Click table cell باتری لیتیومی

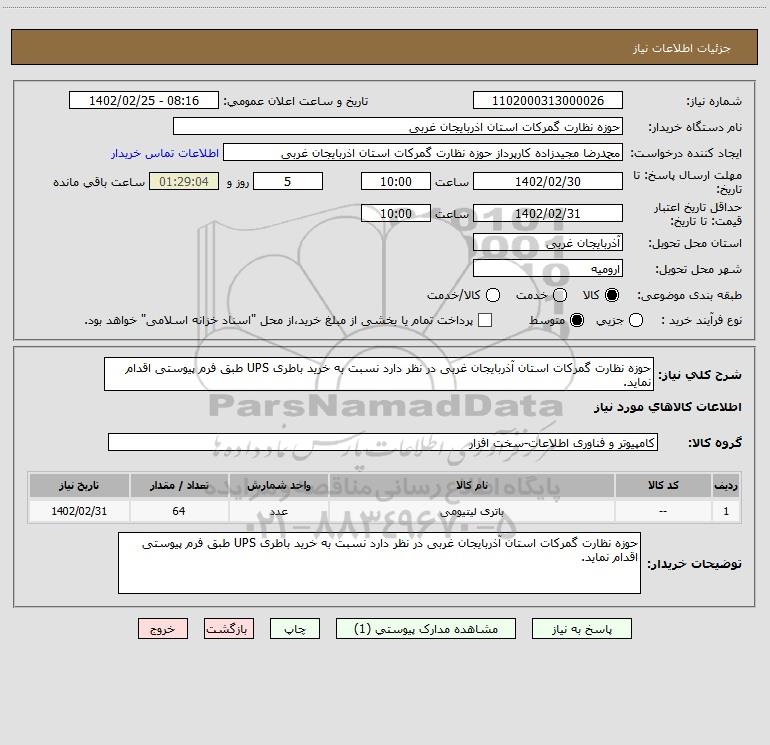click(471, 511)
